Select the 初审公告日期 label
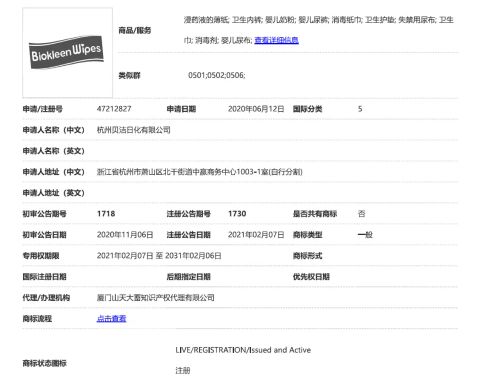 point(44,235)
